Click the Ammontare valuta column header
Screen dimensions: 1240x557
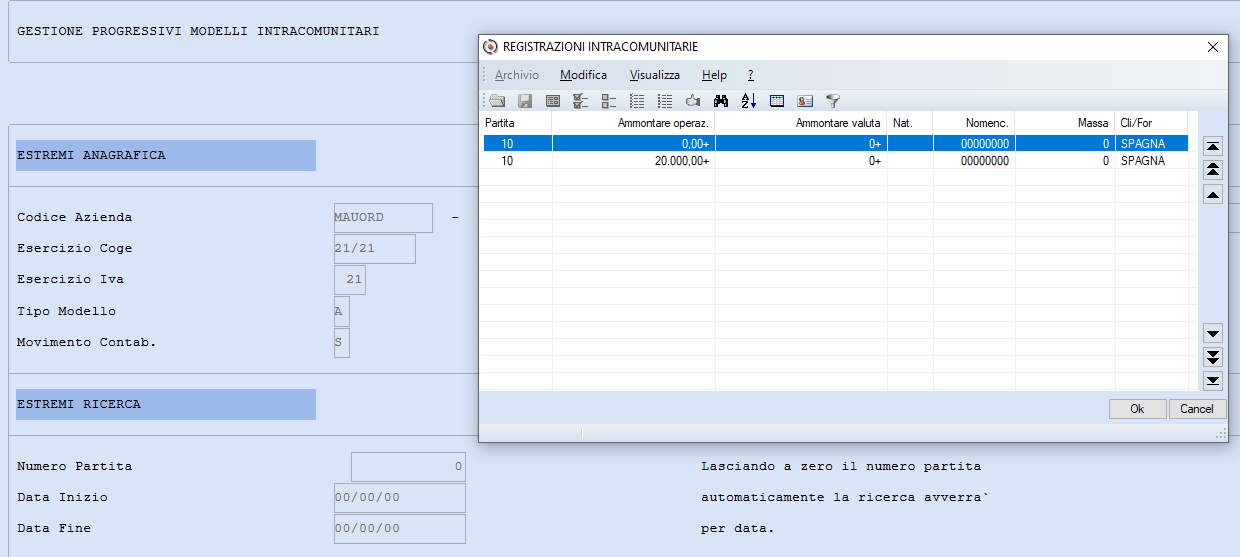[801, 123]
